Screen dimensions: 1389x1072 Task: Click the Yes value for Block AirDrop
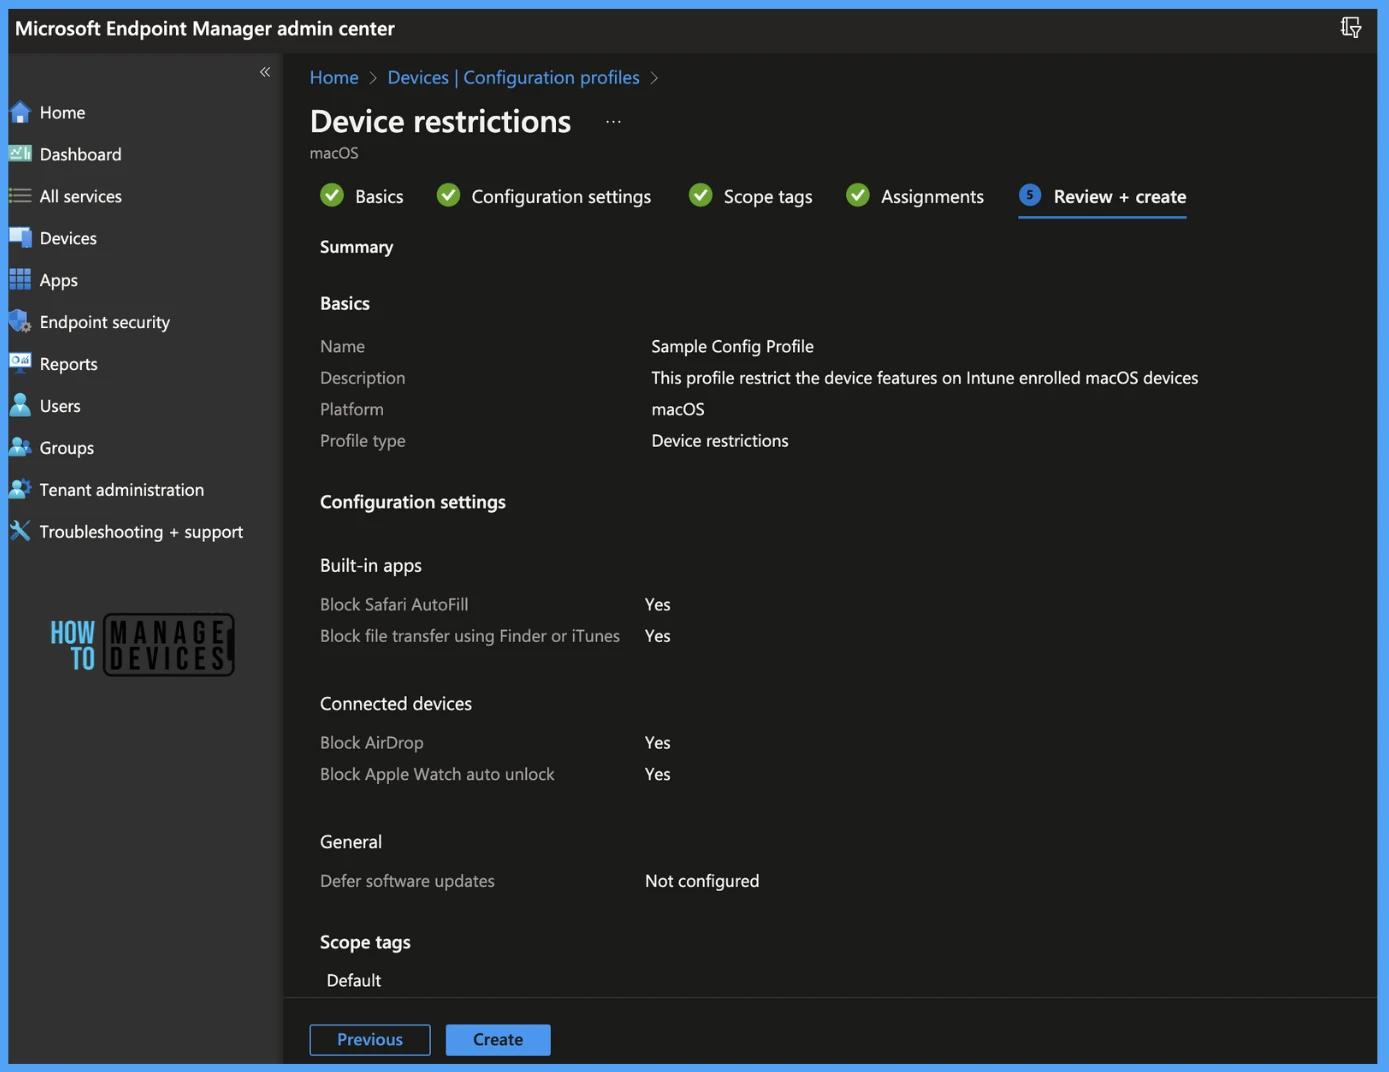(x=658, y=743)
